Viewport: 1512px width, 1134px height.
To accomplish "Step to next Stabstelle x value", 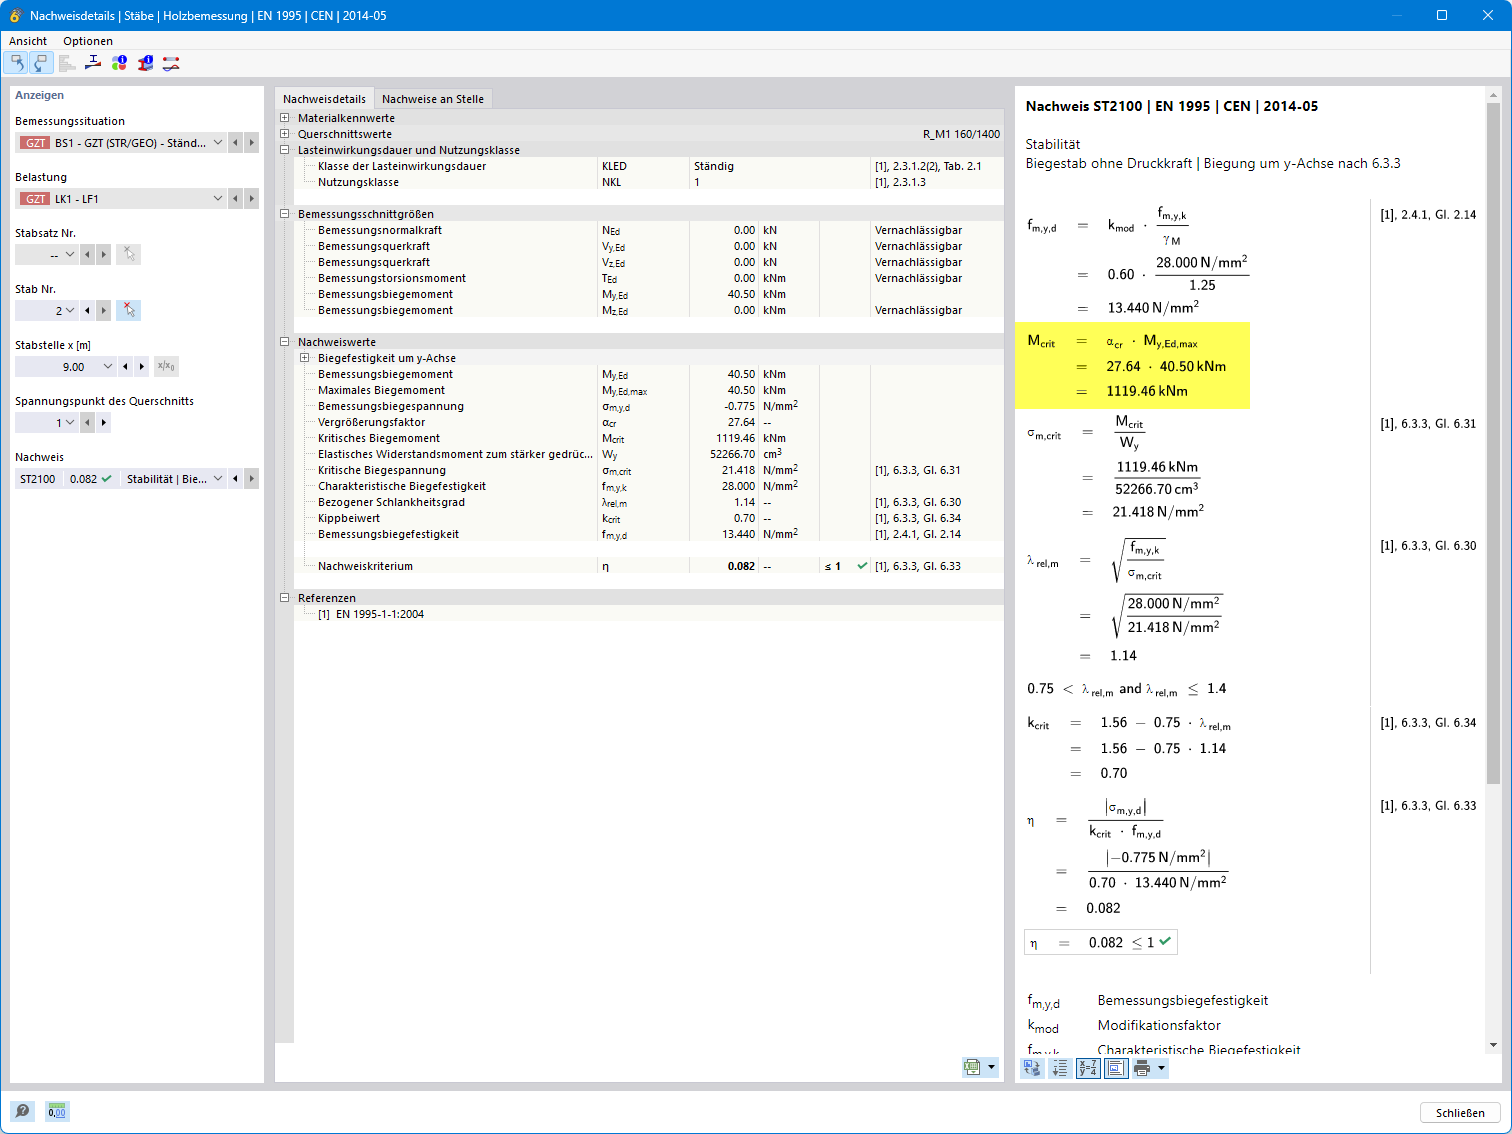I will click(141, 367).
